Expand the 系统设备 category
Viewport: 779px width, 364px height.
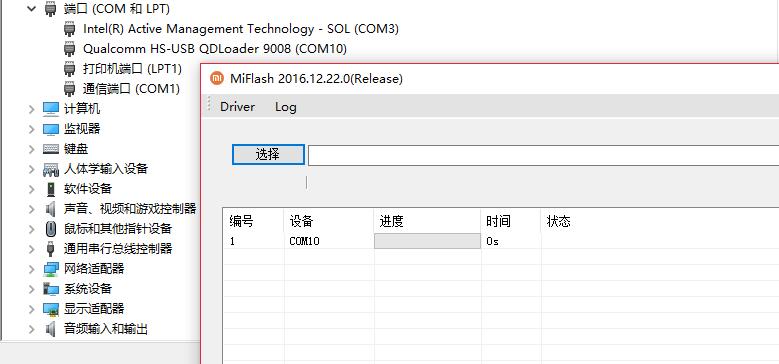tap(32, 289)
